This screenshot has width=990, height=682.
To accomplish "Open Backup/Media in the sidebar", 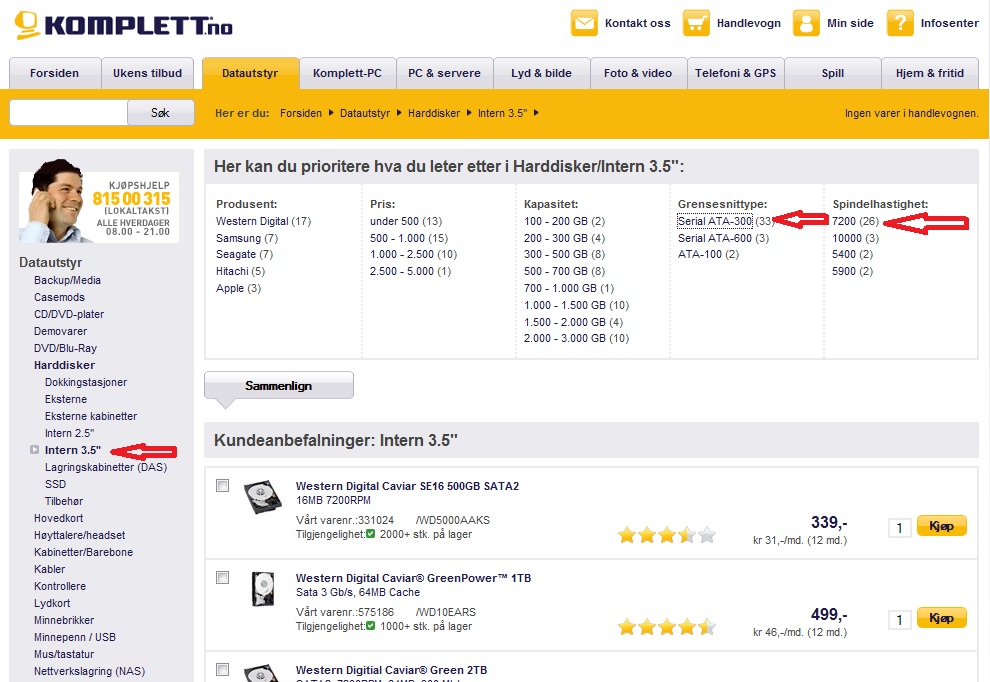I will coord(68,280).
